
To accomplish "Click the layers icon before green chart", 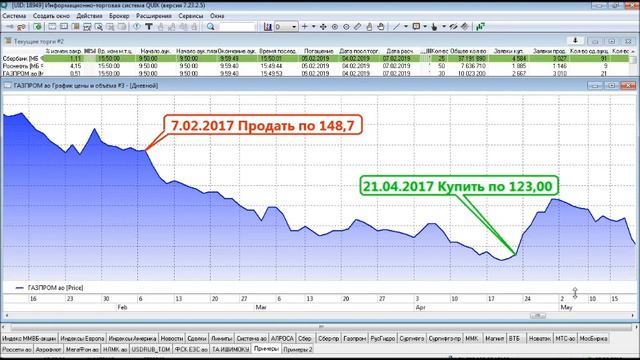I will [x=465, y=27].
